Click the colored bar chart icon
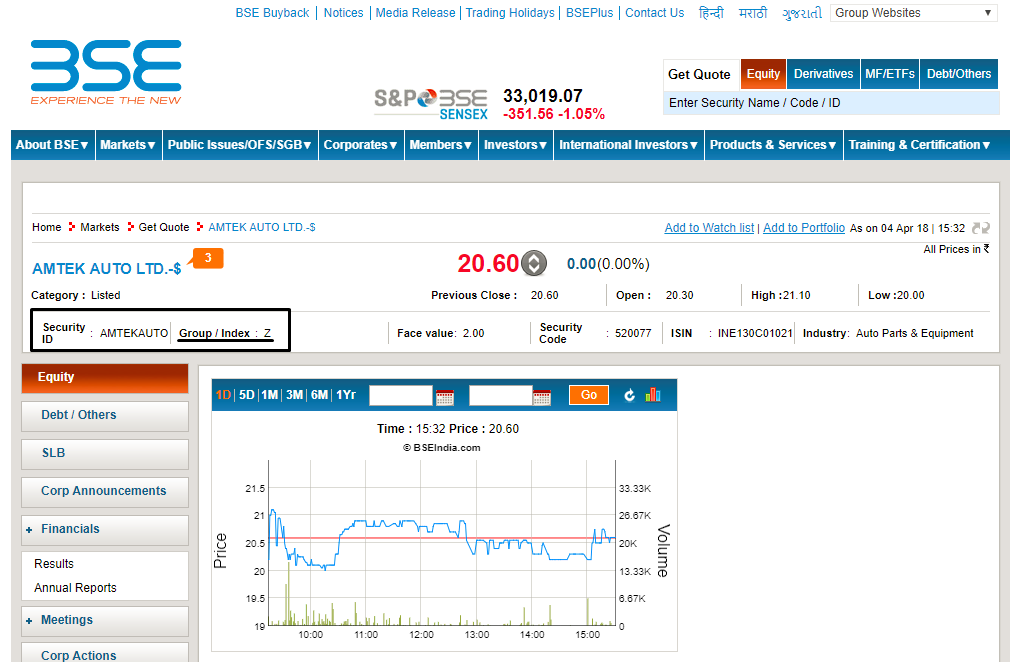The image size is (1031, 662). [x=653, y=394]
